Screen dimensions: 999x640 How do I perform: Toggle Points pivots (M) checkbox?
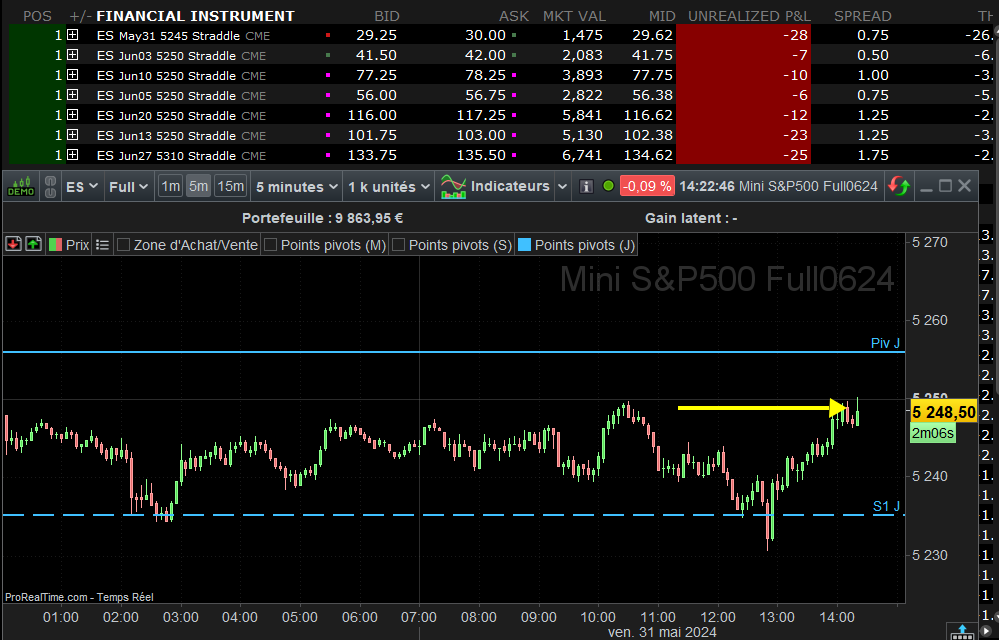tap(271, 244)
